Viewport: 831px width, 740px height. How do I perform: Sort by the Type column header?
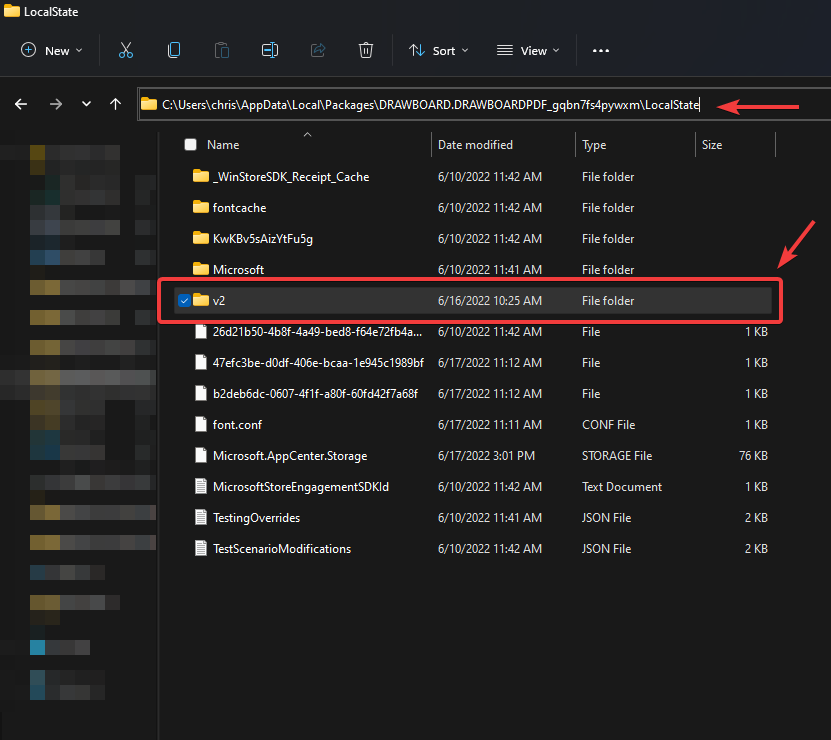[x=594, y=145]
